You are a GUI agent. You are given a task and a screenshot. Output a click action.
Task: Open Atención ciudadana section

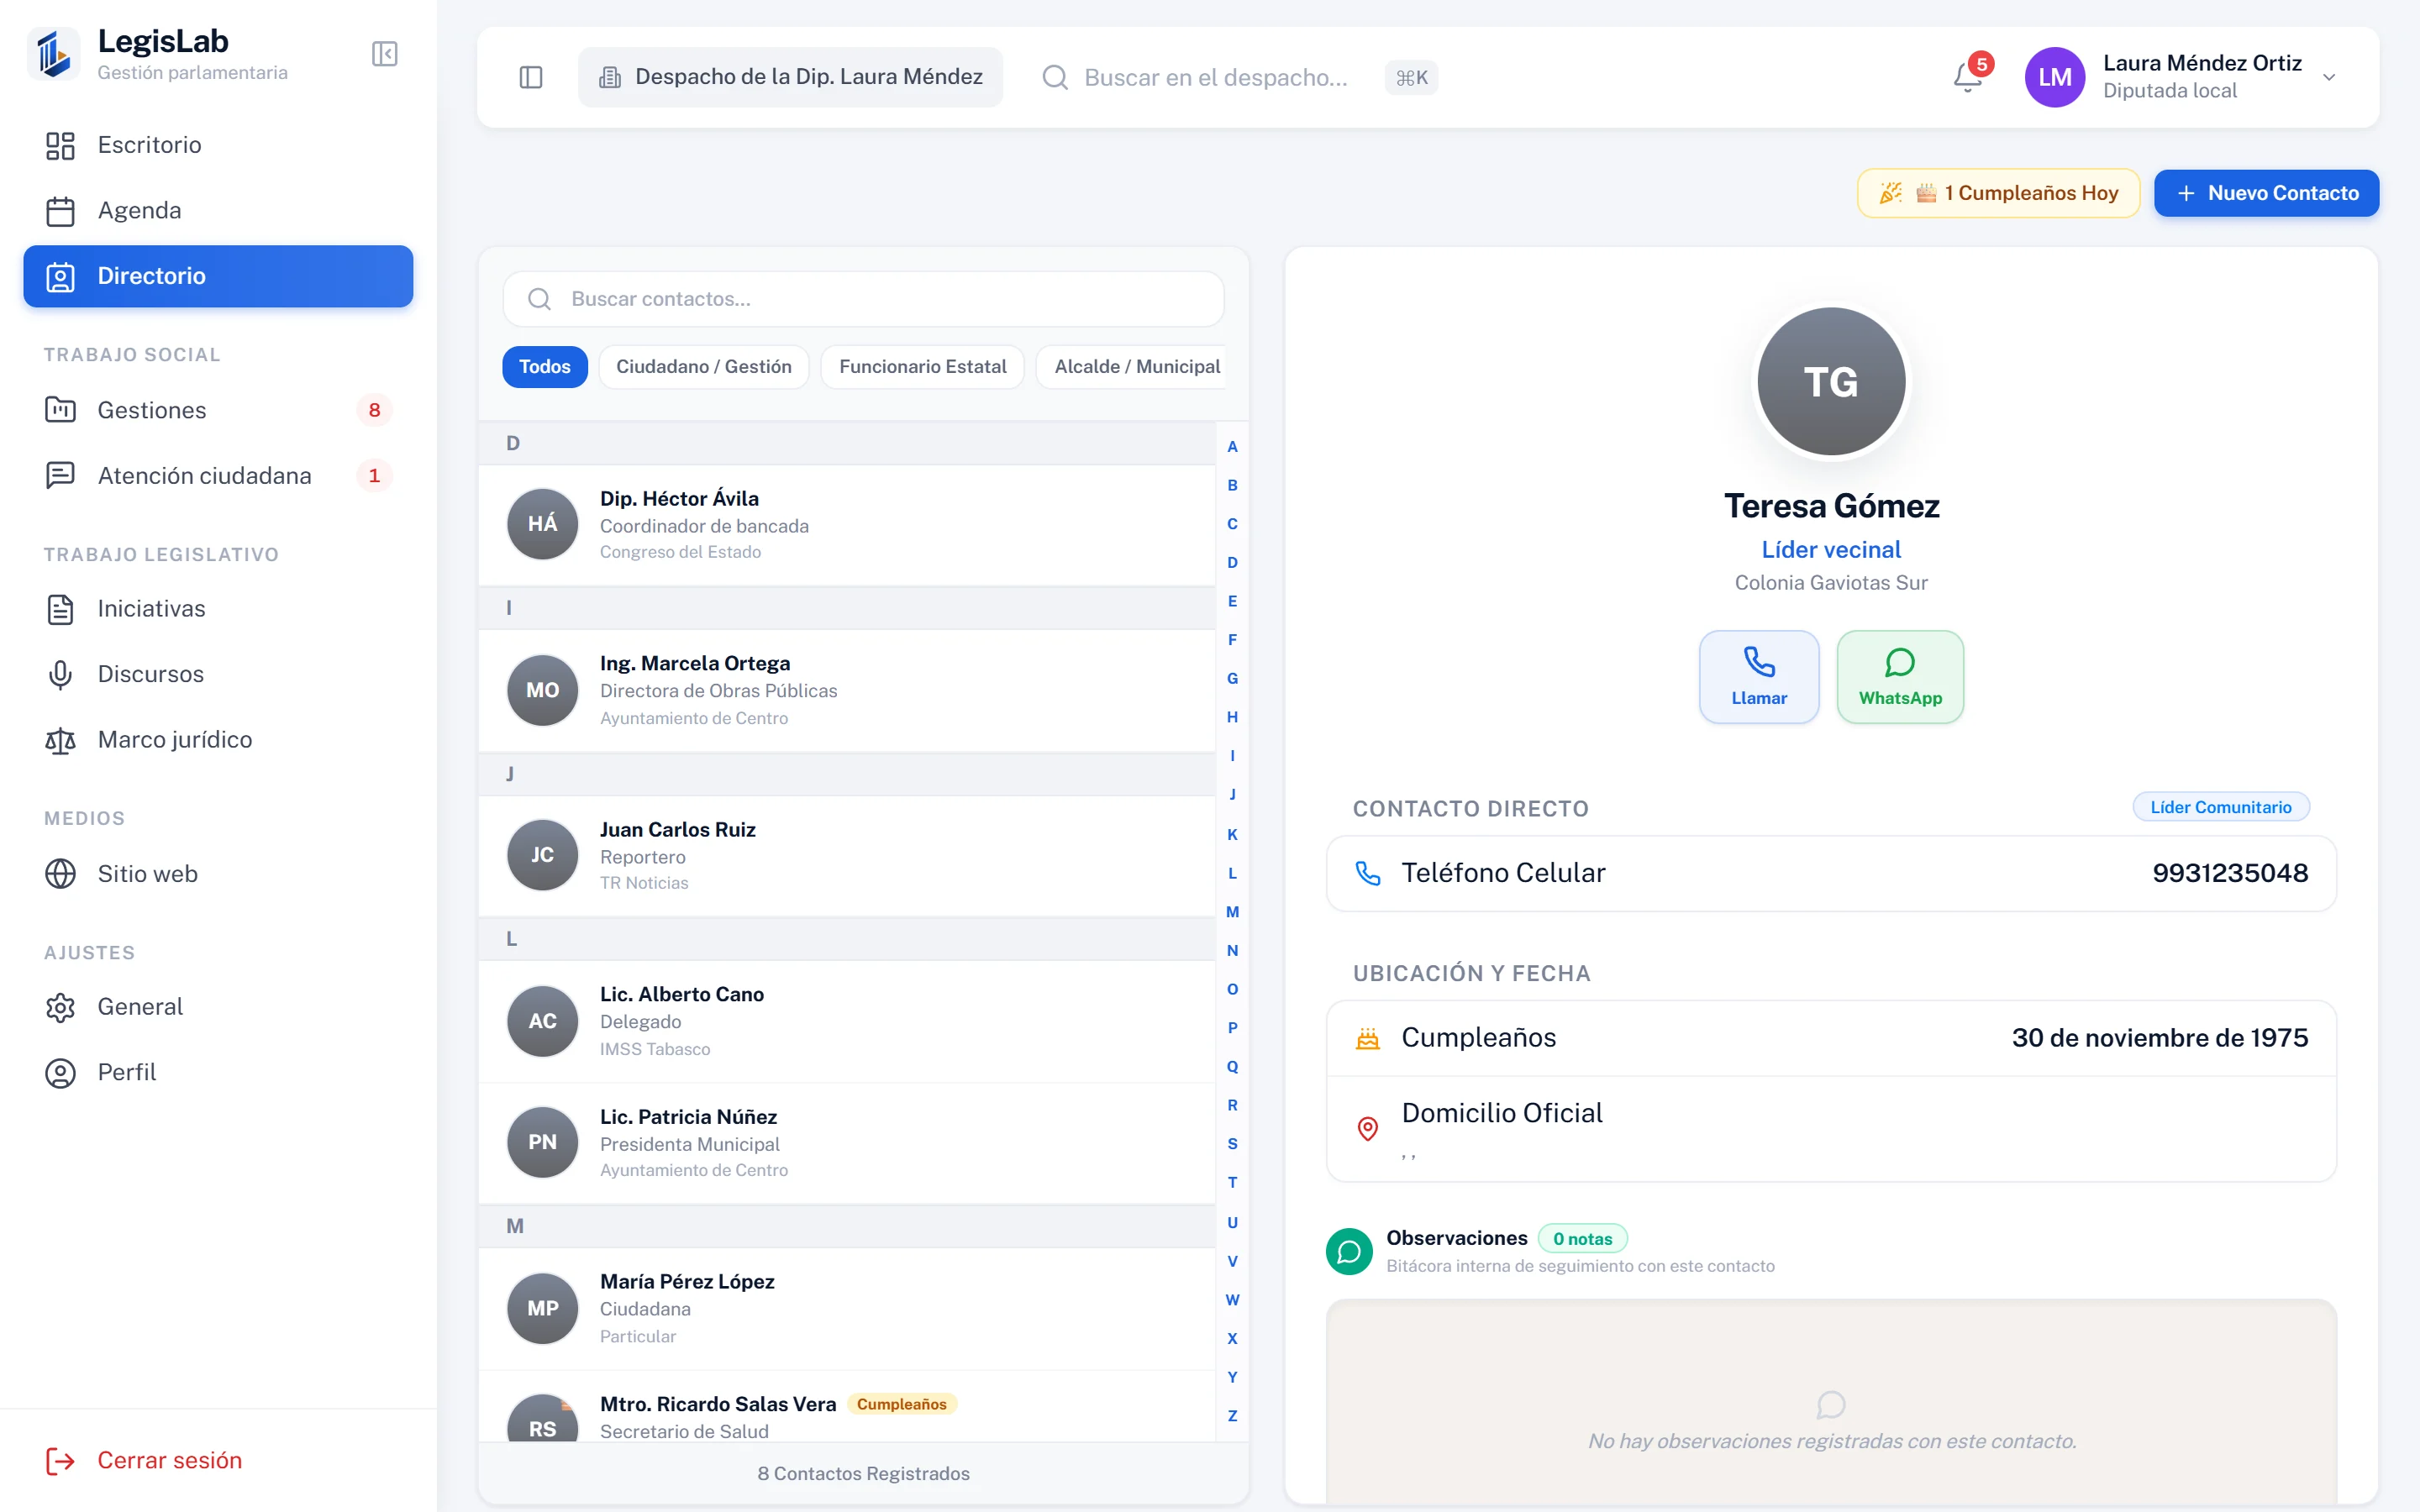218,476
